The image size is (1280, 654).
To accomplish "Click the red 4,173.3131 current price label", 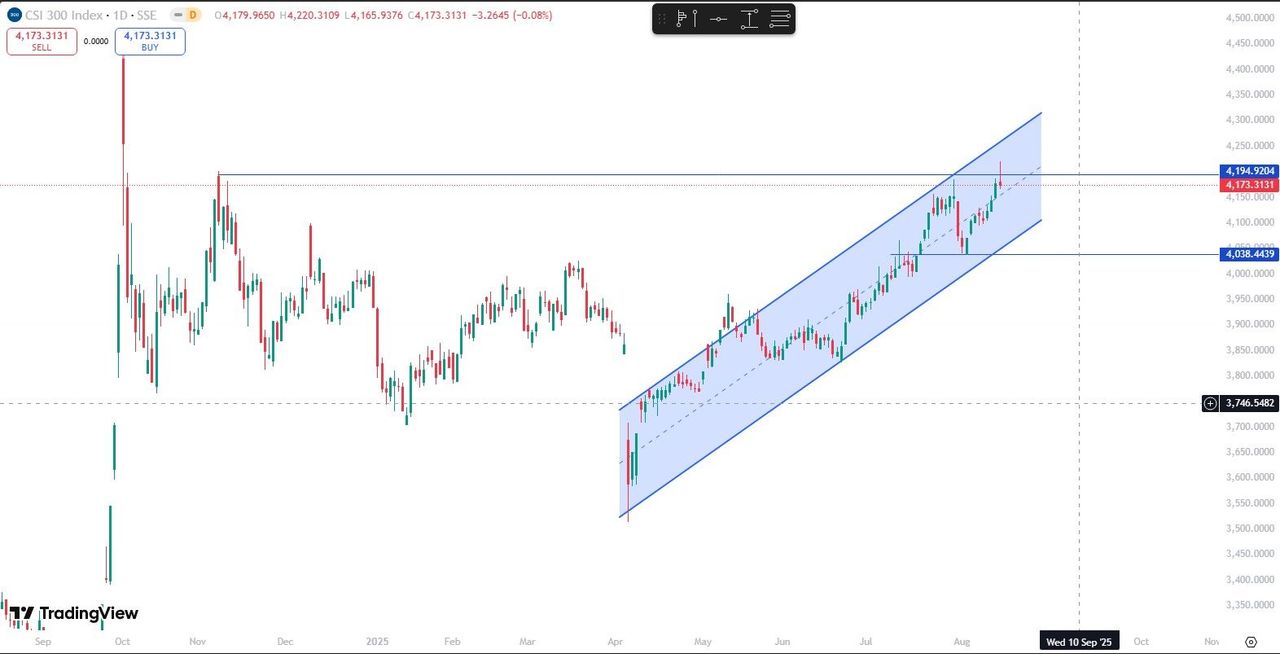I will (1249, 185).
